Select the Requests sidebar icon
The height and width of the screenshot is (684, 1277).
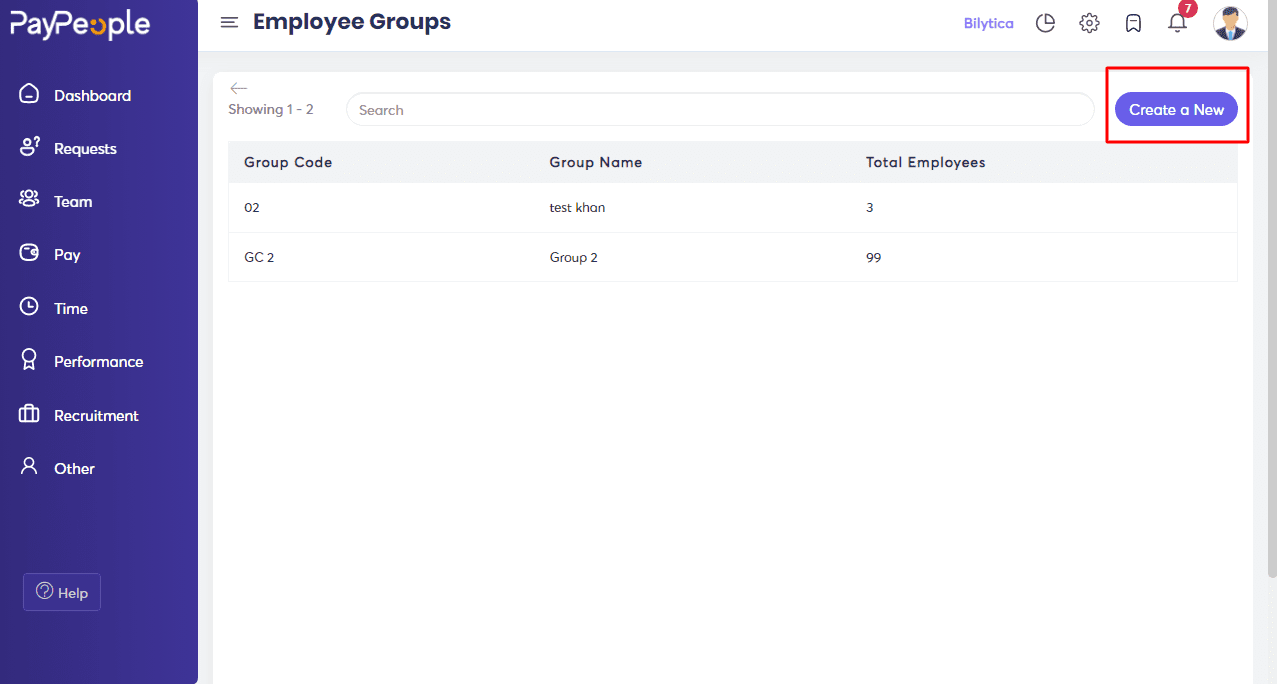[29, 147]
